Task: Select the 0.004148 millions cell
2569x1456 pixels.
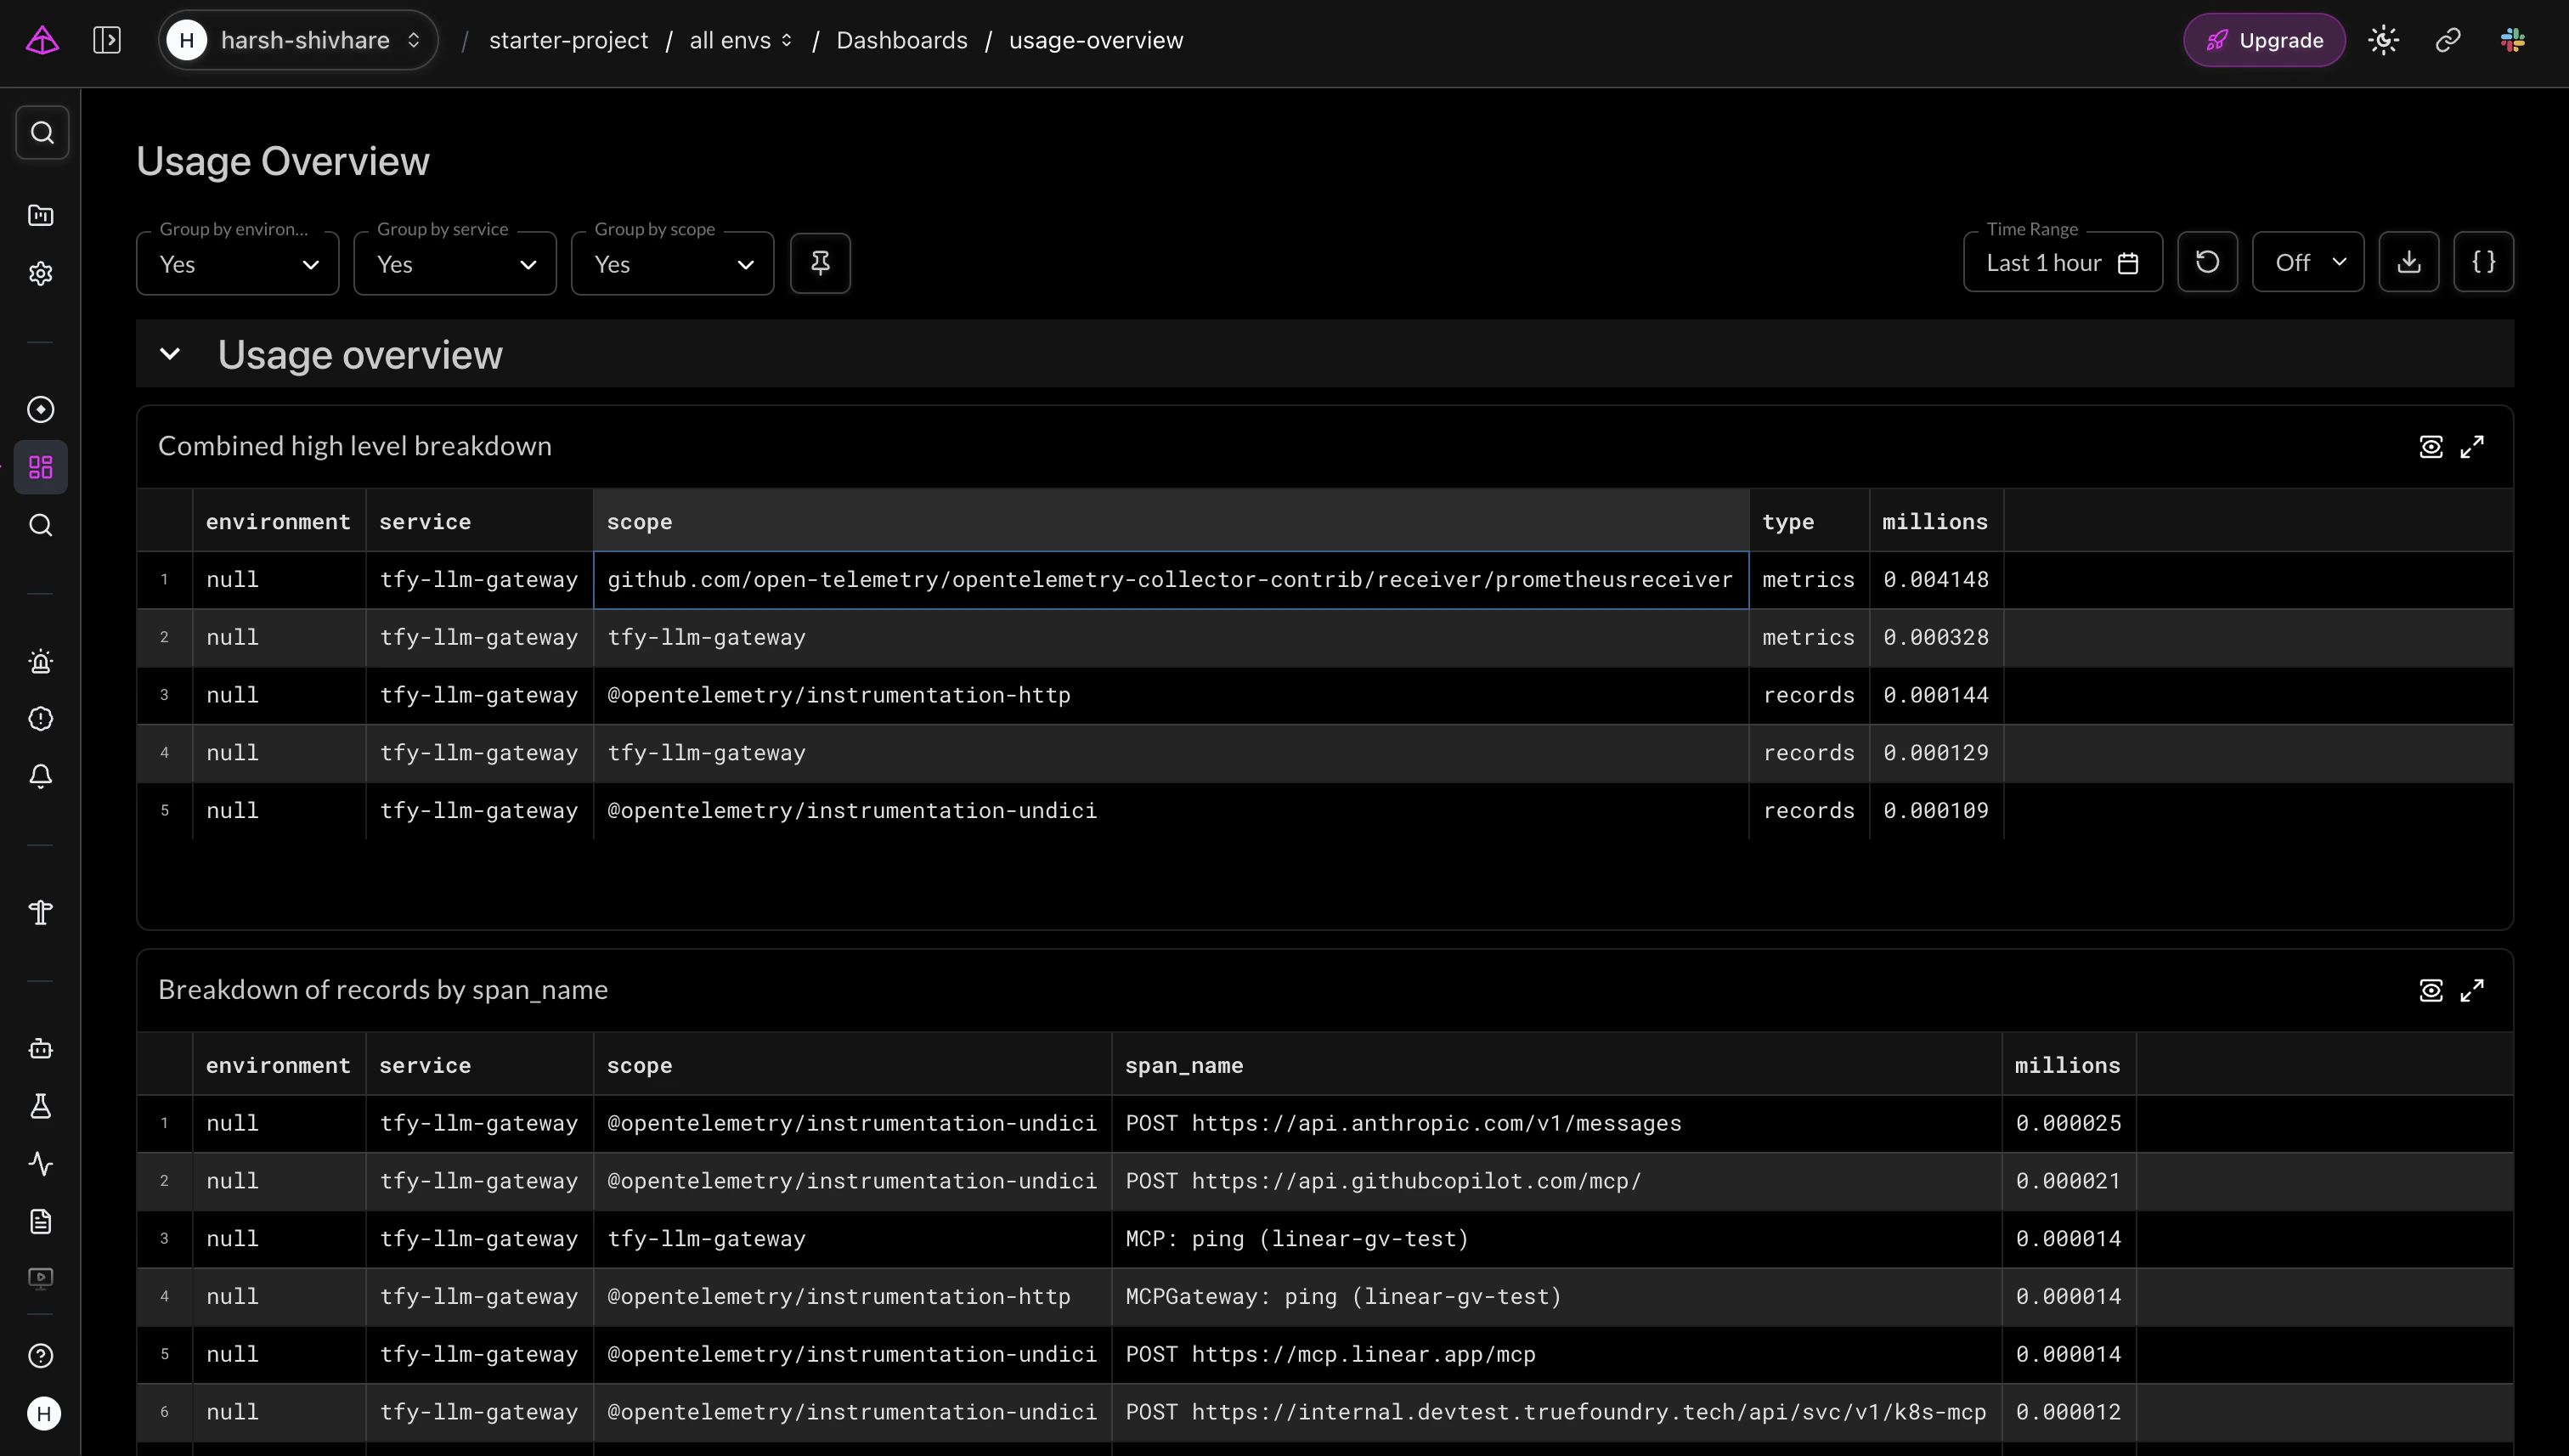Action: (x=1936, y=580)
